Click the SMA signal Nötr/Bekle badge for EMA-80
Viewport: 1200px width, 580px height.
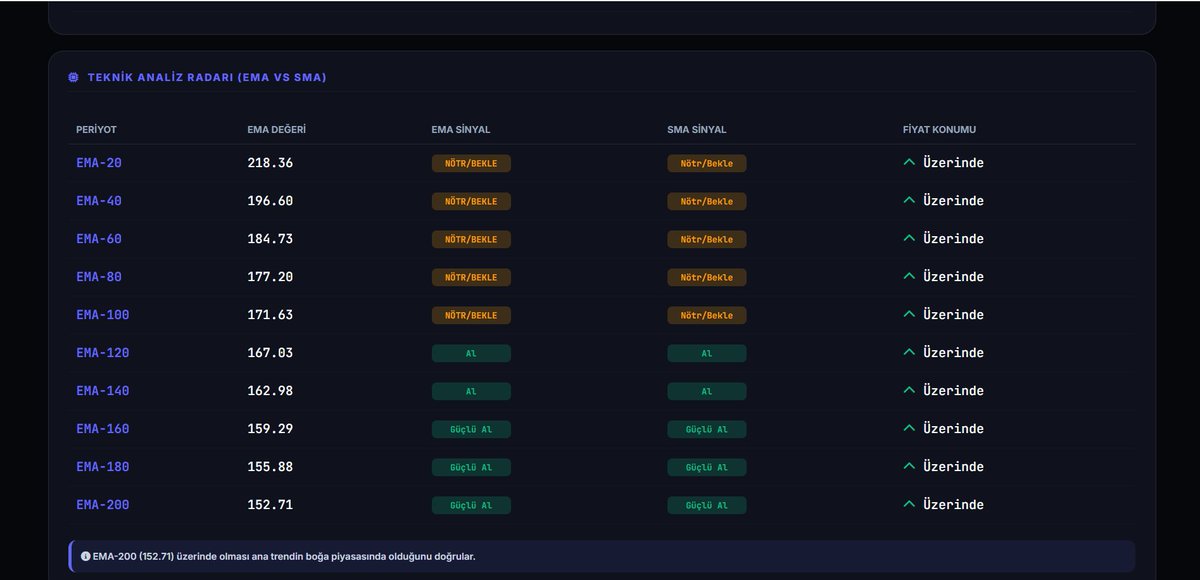(x=707, y=277)
